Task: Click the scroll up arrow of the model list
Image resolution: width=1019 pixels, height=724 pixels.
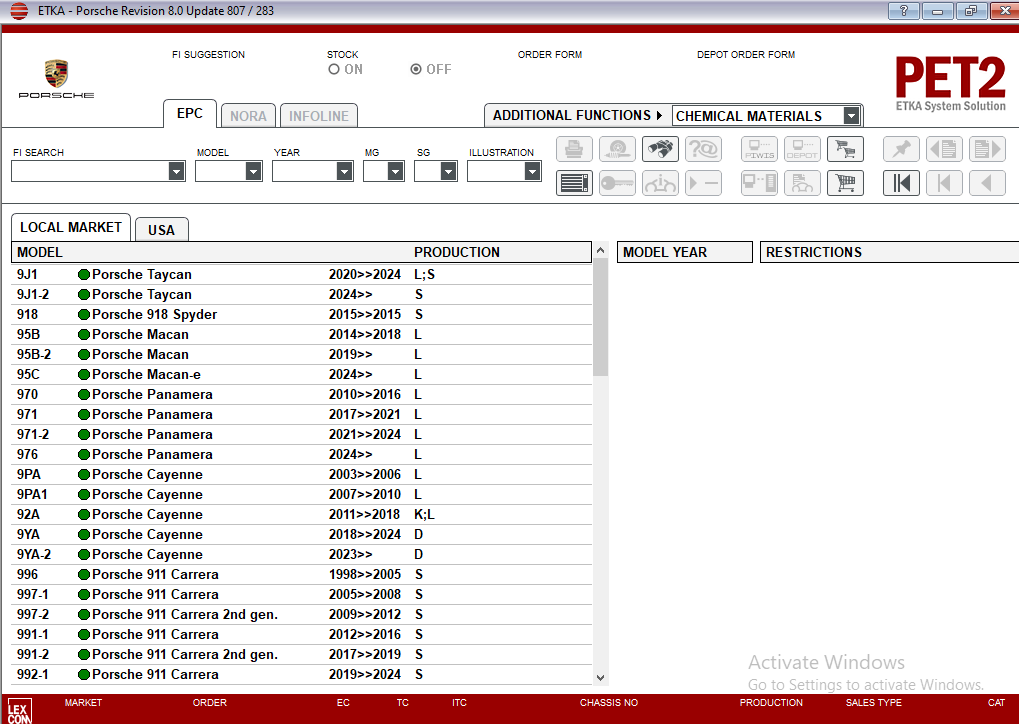Action: click(600, 250)
